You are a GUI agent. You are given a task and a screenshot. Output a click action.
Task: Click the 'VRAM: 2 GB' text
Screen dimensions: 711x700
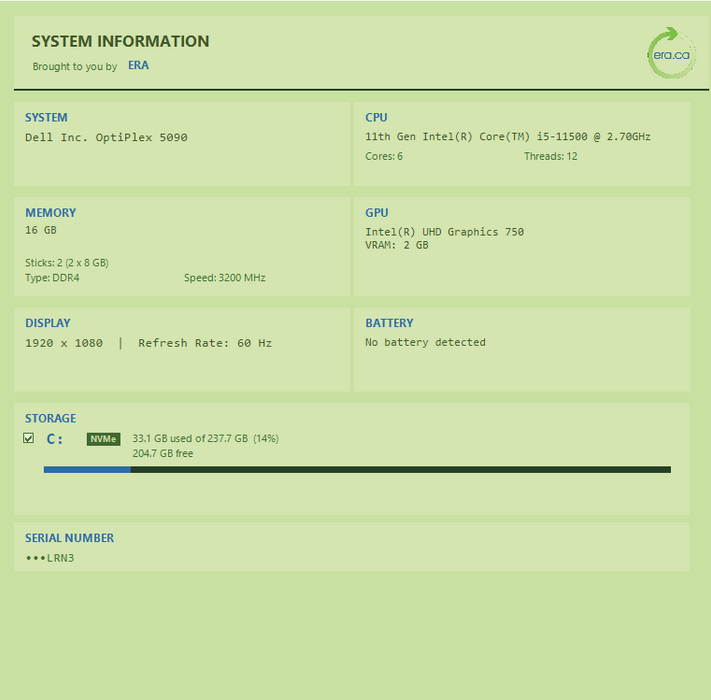[x=397, y=245]
